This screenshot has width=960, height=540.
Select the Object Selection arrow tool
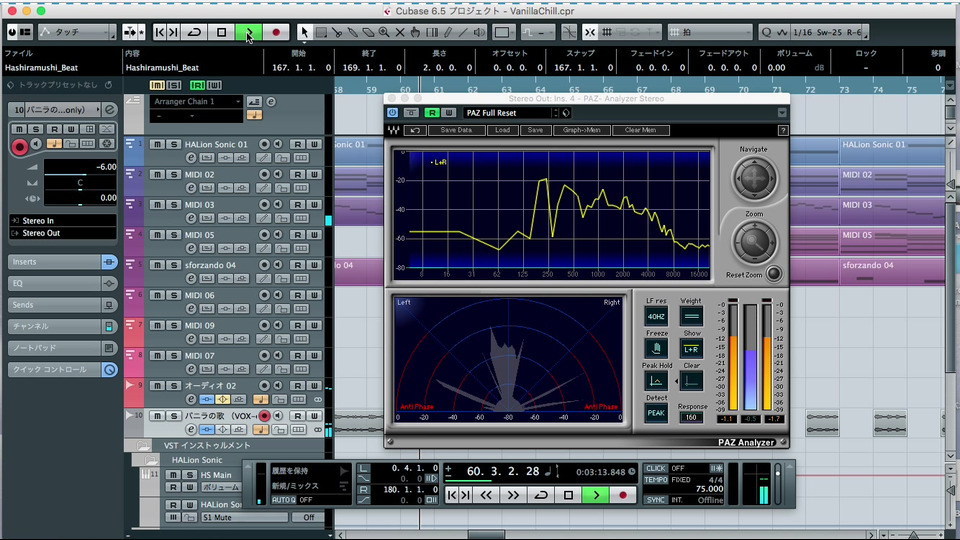click(304, 32)
